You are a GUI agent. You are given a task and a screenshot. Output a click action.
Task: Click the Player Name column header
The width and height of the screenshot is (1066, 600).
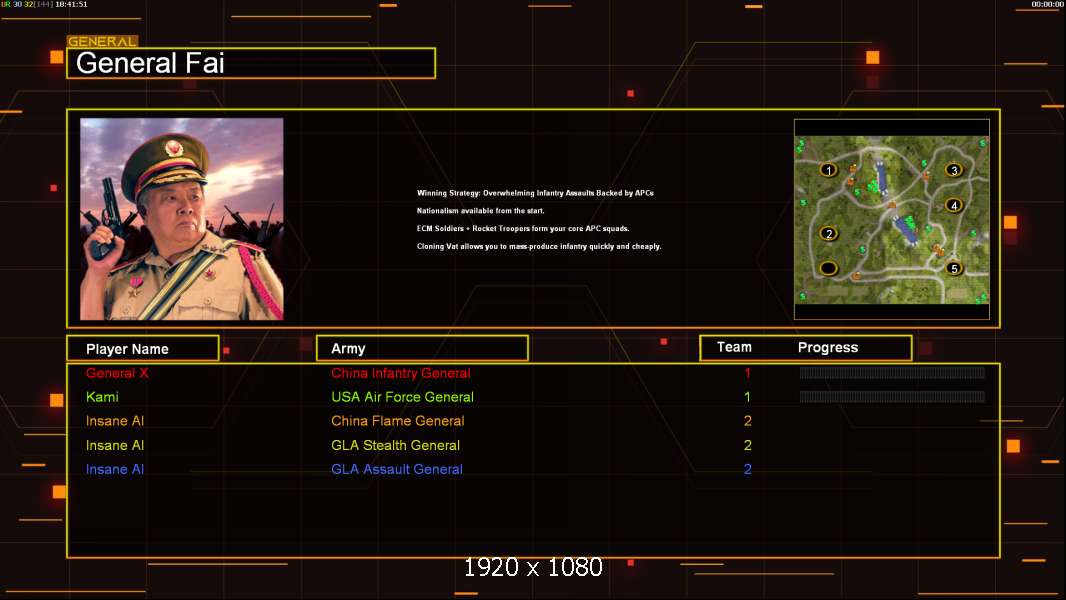coord(143,349)
